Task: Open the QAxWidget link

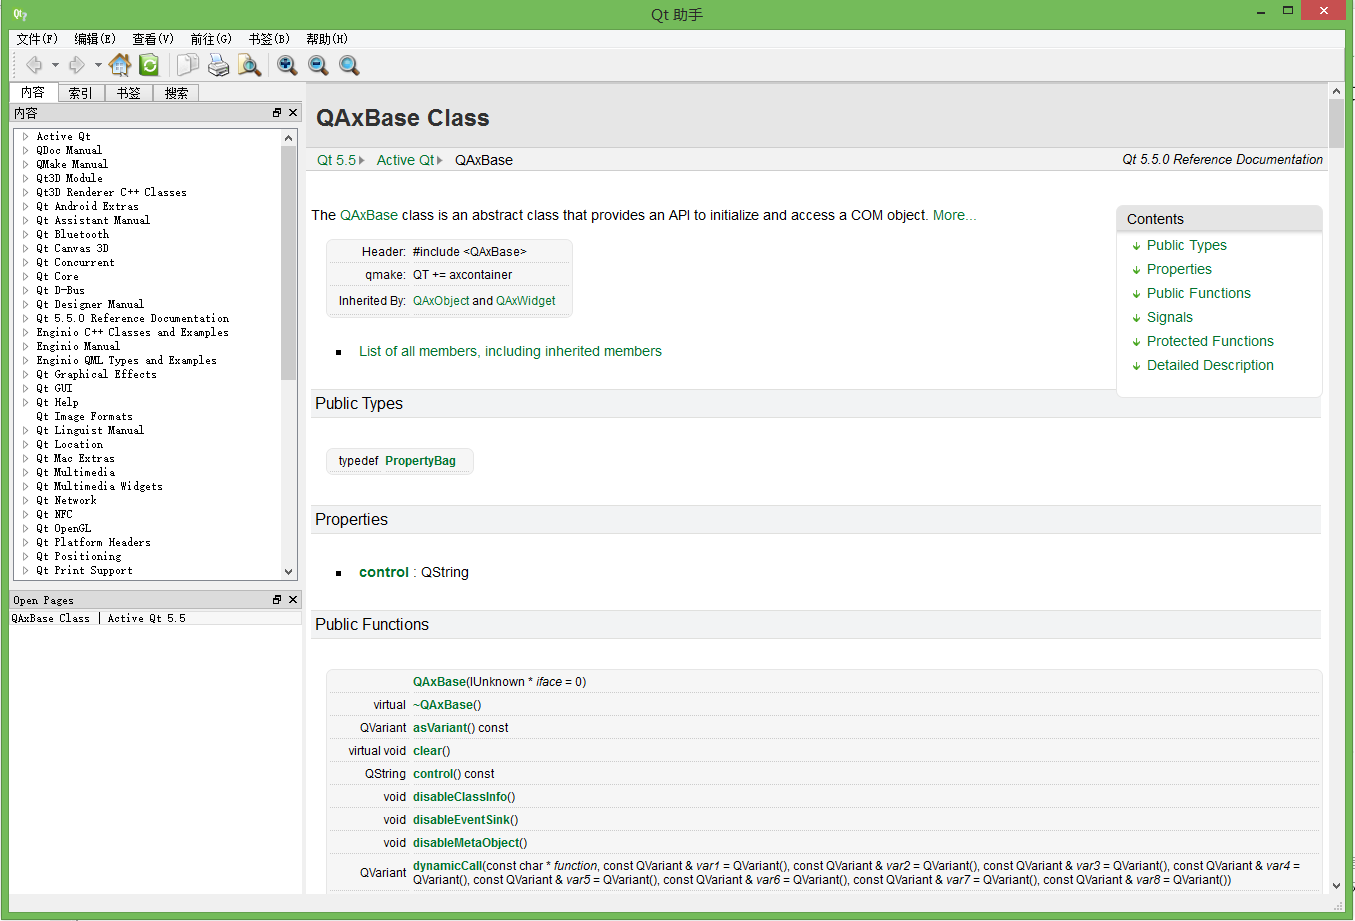Action: pos(526,301)
